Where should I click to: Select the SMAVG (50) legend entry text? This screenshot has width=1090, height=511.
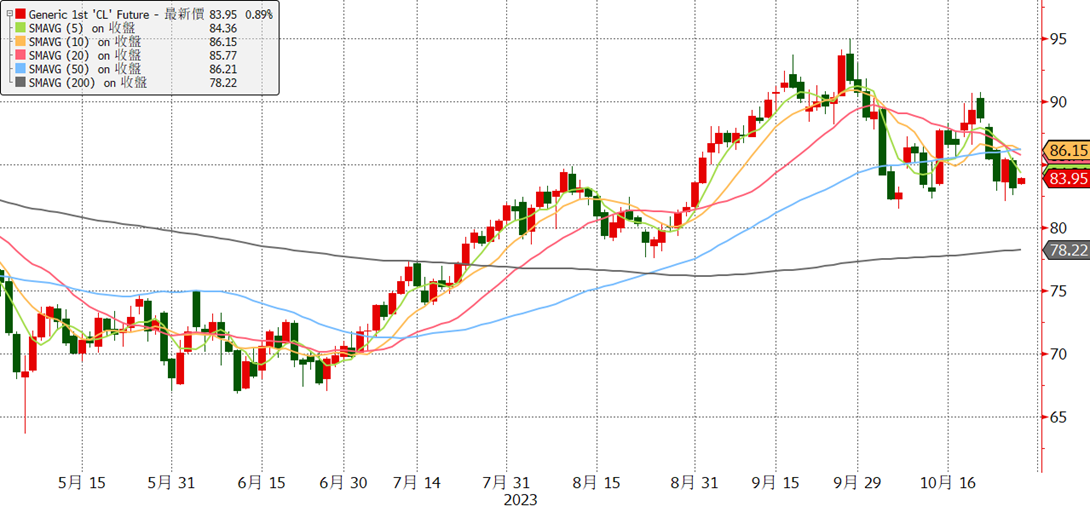86,69
